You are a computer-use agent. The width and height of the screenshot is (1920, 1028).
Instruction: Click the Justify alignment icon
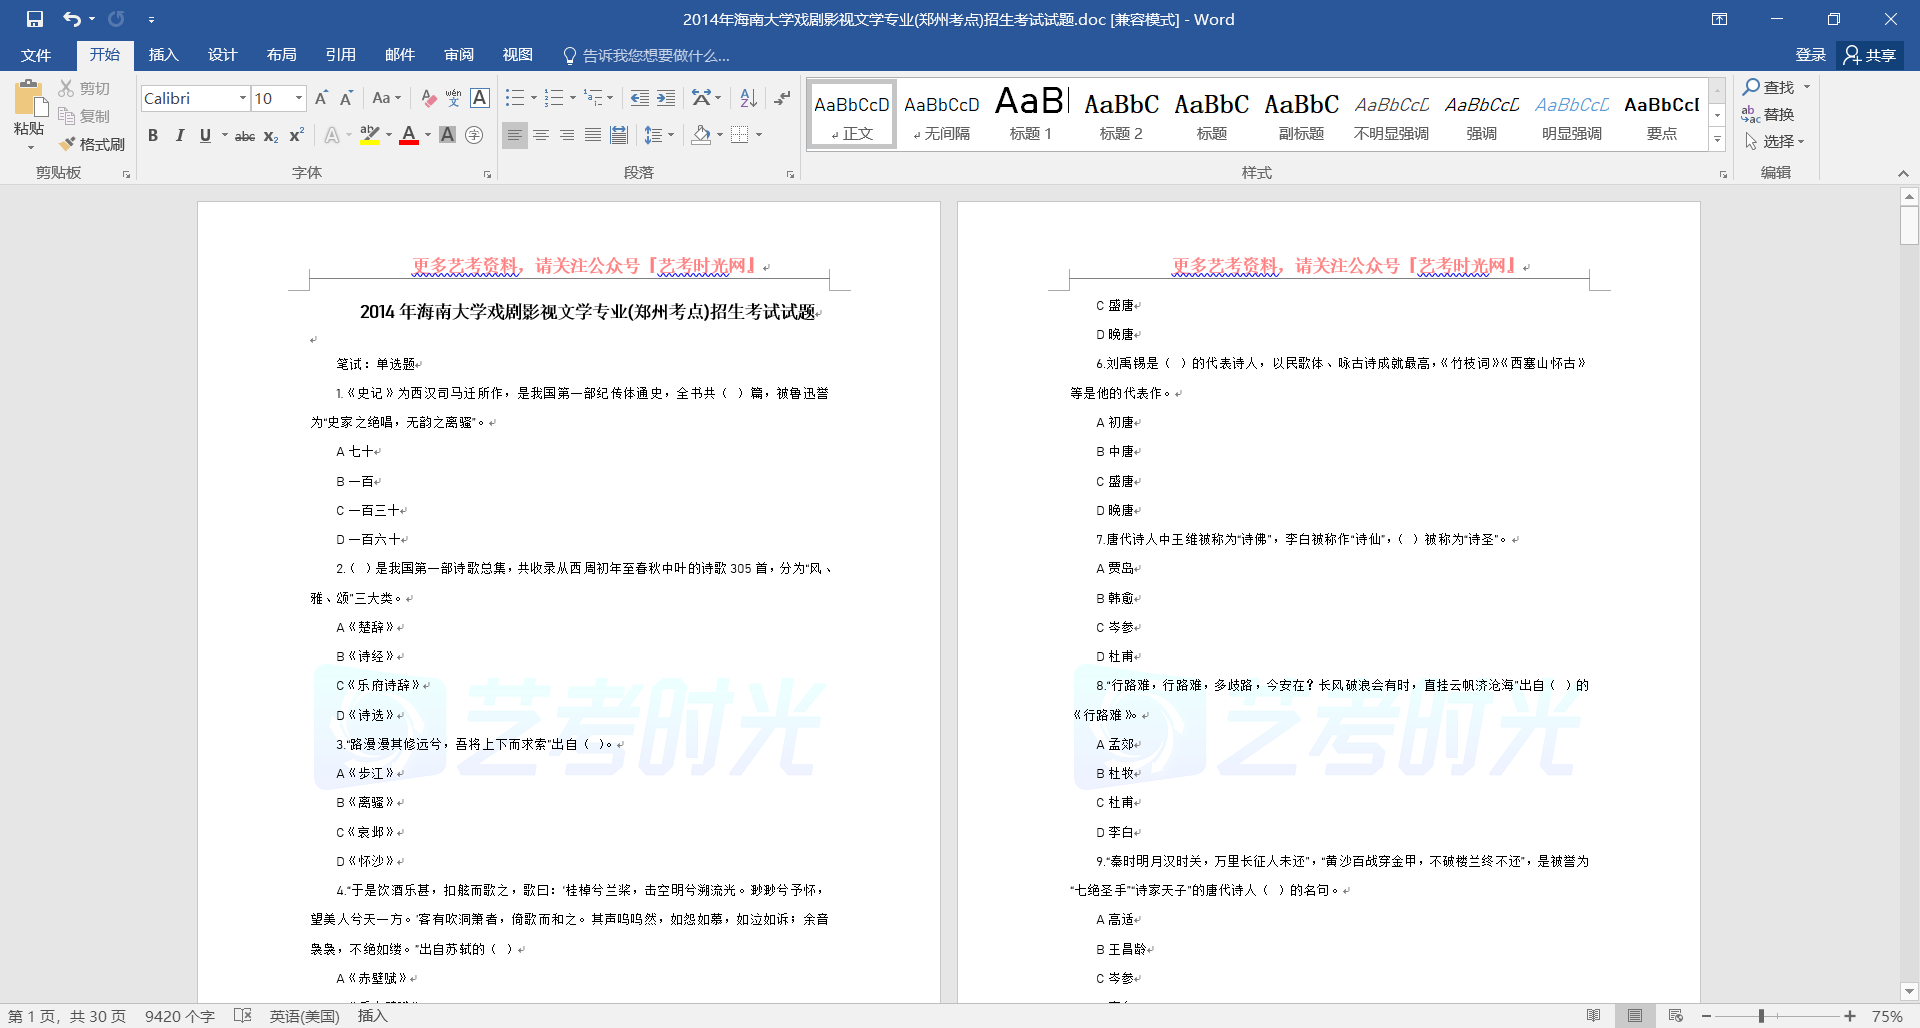tap(593, 135)
